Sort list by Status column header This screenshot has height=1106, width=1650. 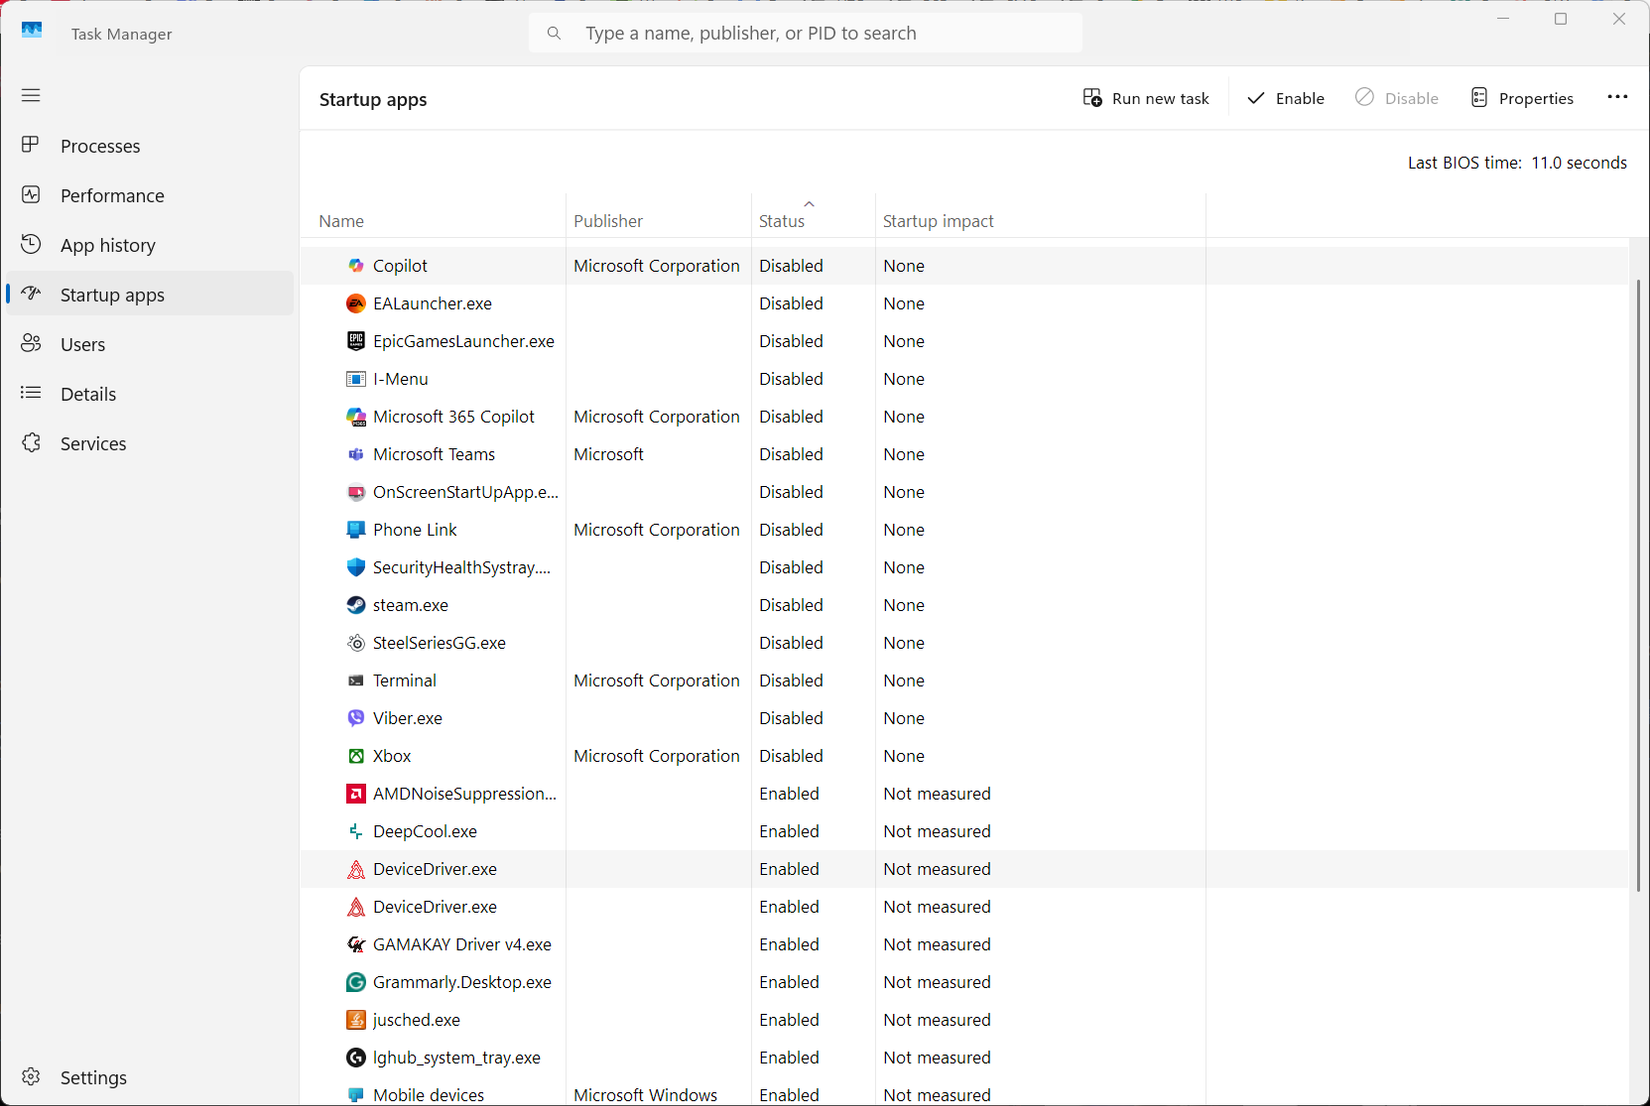pos(781,221)
